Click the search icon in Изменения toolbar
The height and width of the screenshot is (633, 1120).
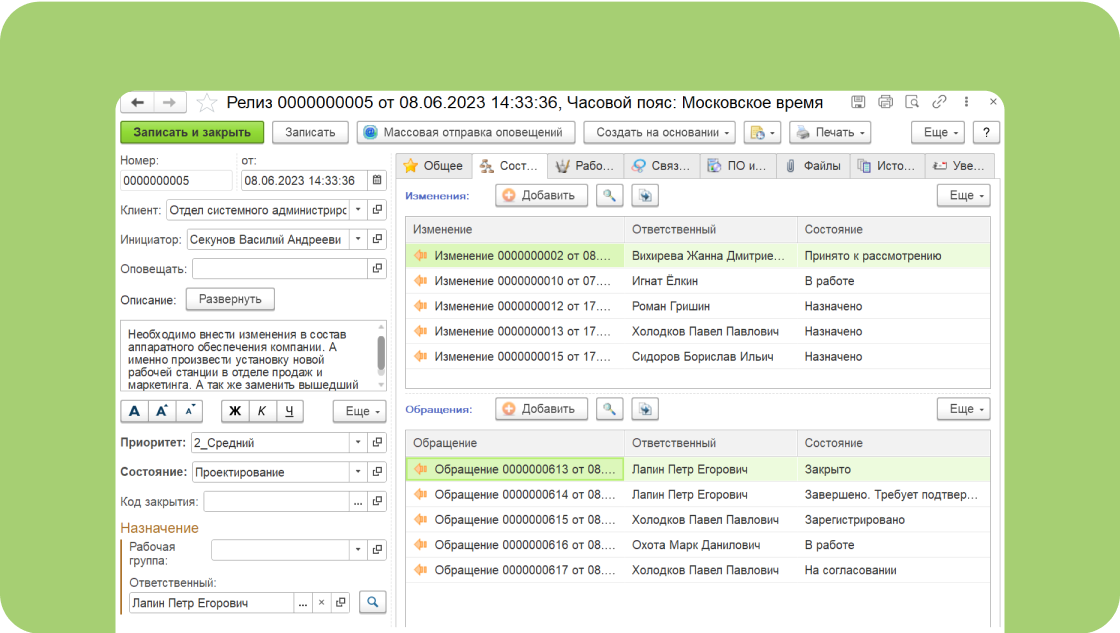(609, 195)
